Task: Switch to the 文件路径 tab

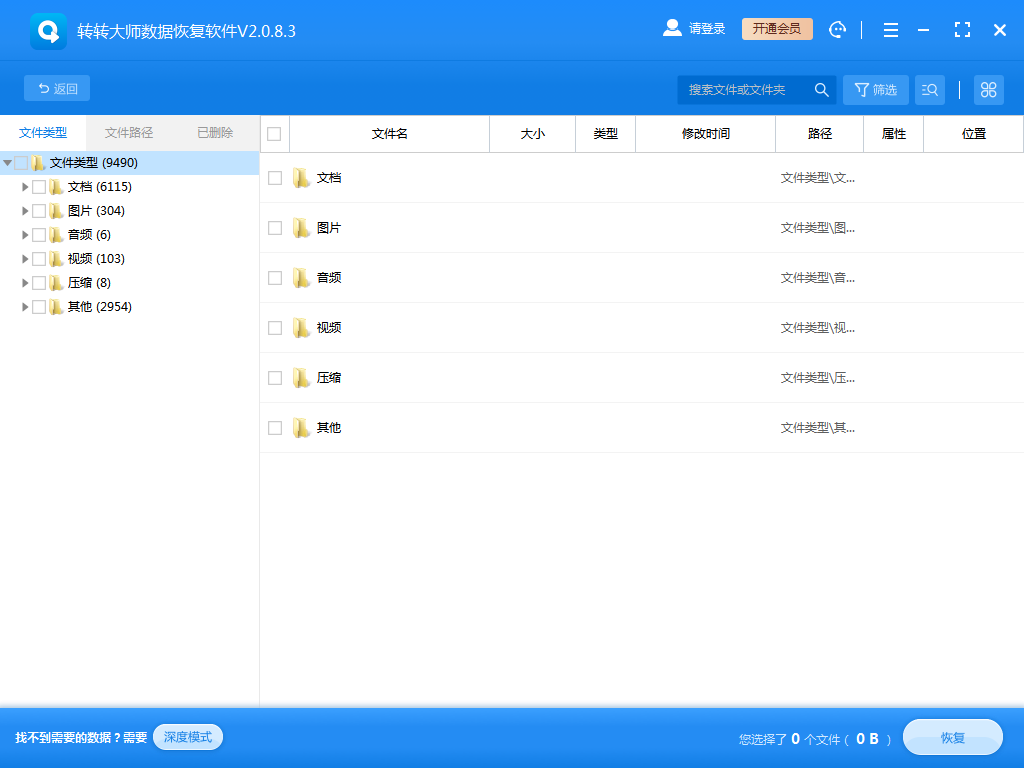Action: click(129, 131)
